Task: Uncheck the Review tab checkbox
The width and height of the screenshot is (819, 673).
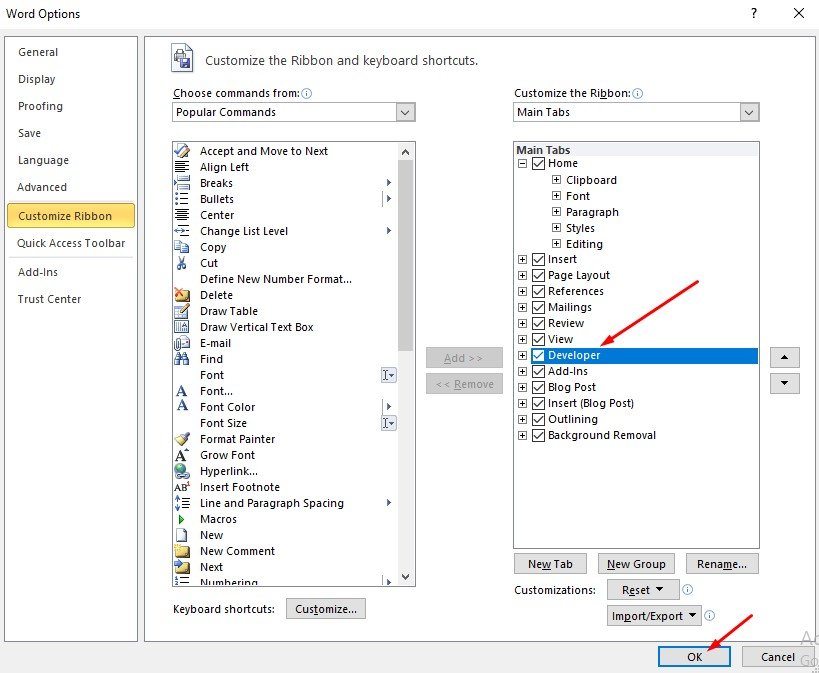Action: click(x=539, y=323)
